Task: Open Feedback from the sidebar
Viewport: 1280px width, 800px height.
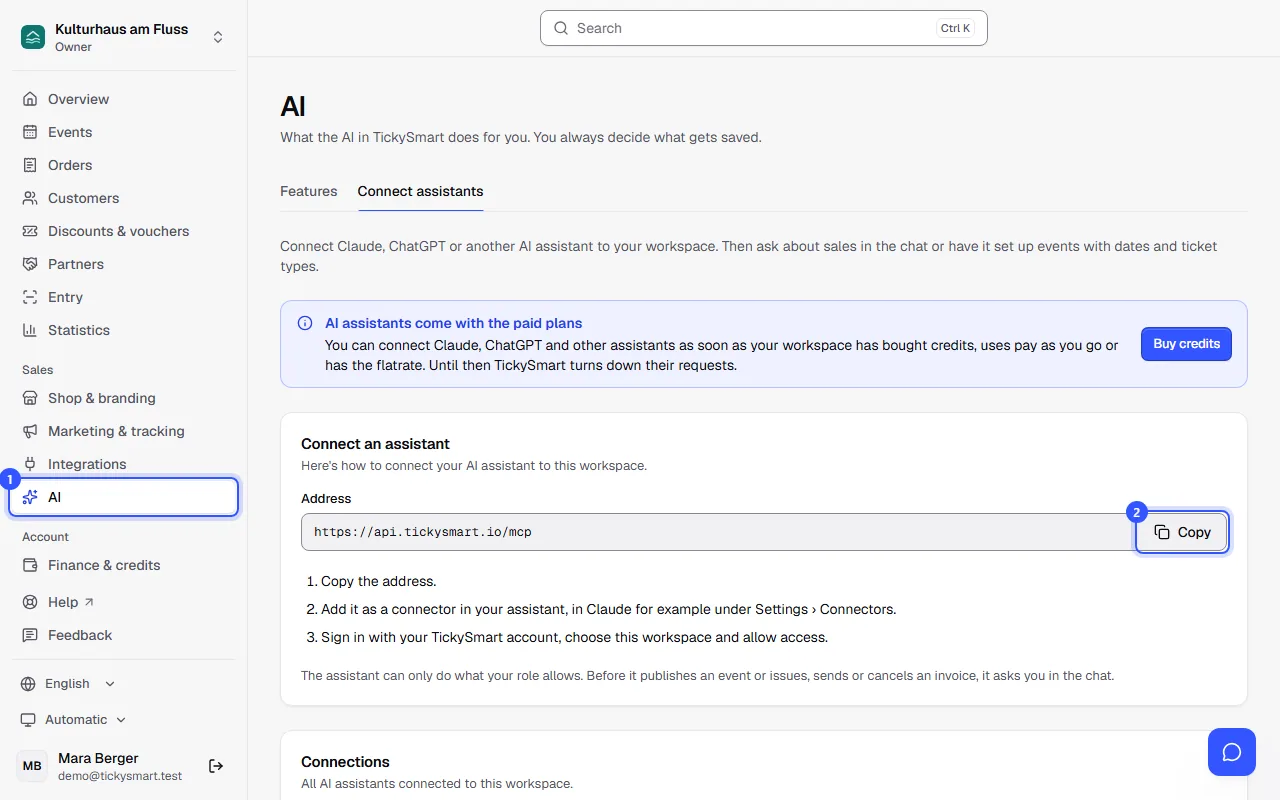Action: pos(124,635)
